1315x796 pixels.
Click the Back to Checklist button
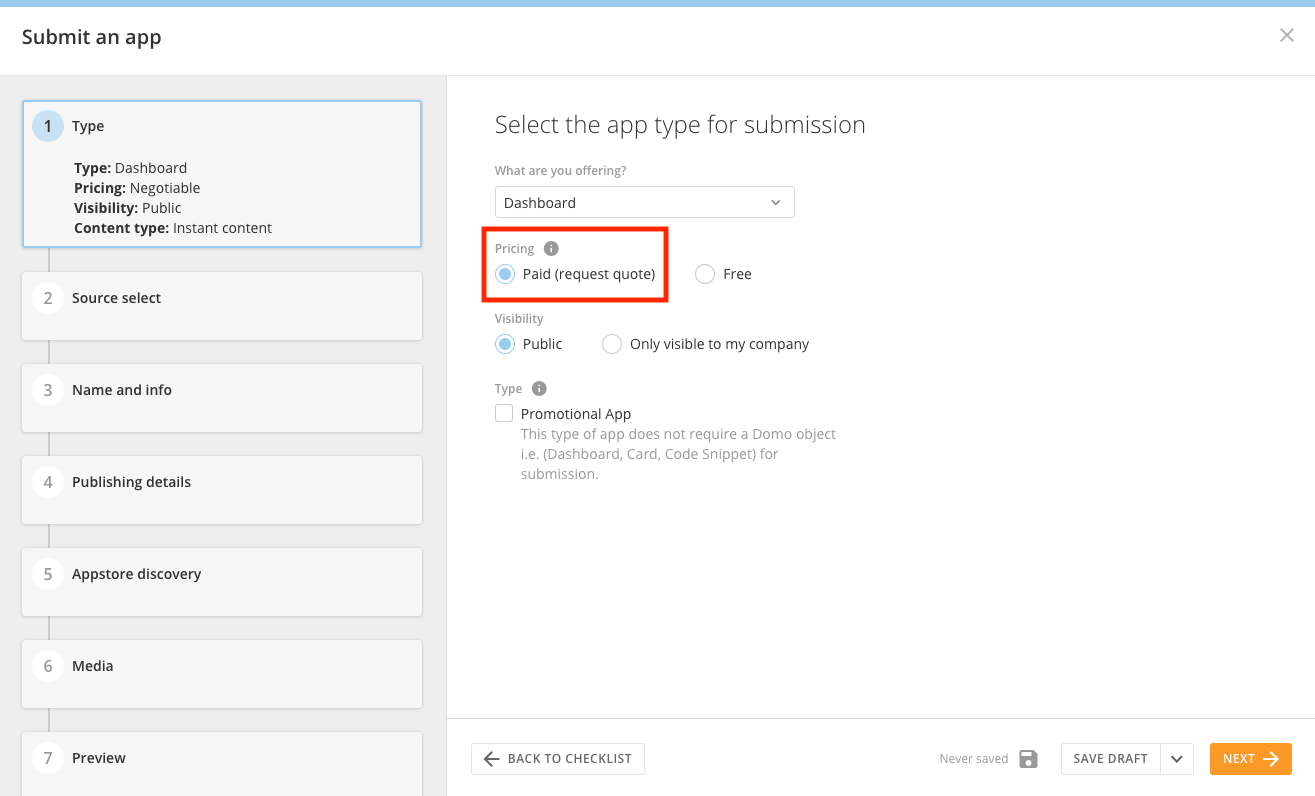(557, 759)
